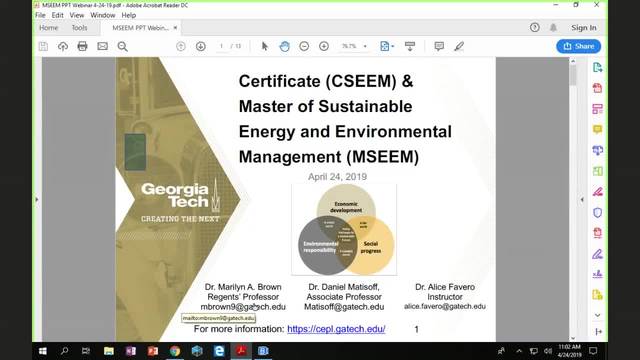Screen dimensions: 640x360
Task: Add a sticky note comment icon
Action: 439,46
